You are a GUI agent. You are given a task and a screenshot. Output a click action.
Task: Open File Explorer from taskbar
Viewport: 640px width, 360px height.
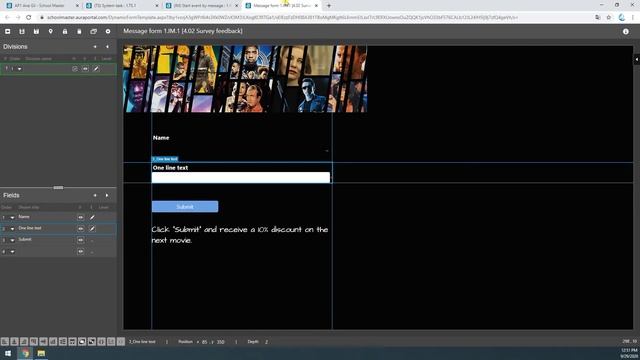[x=41, y=353]
